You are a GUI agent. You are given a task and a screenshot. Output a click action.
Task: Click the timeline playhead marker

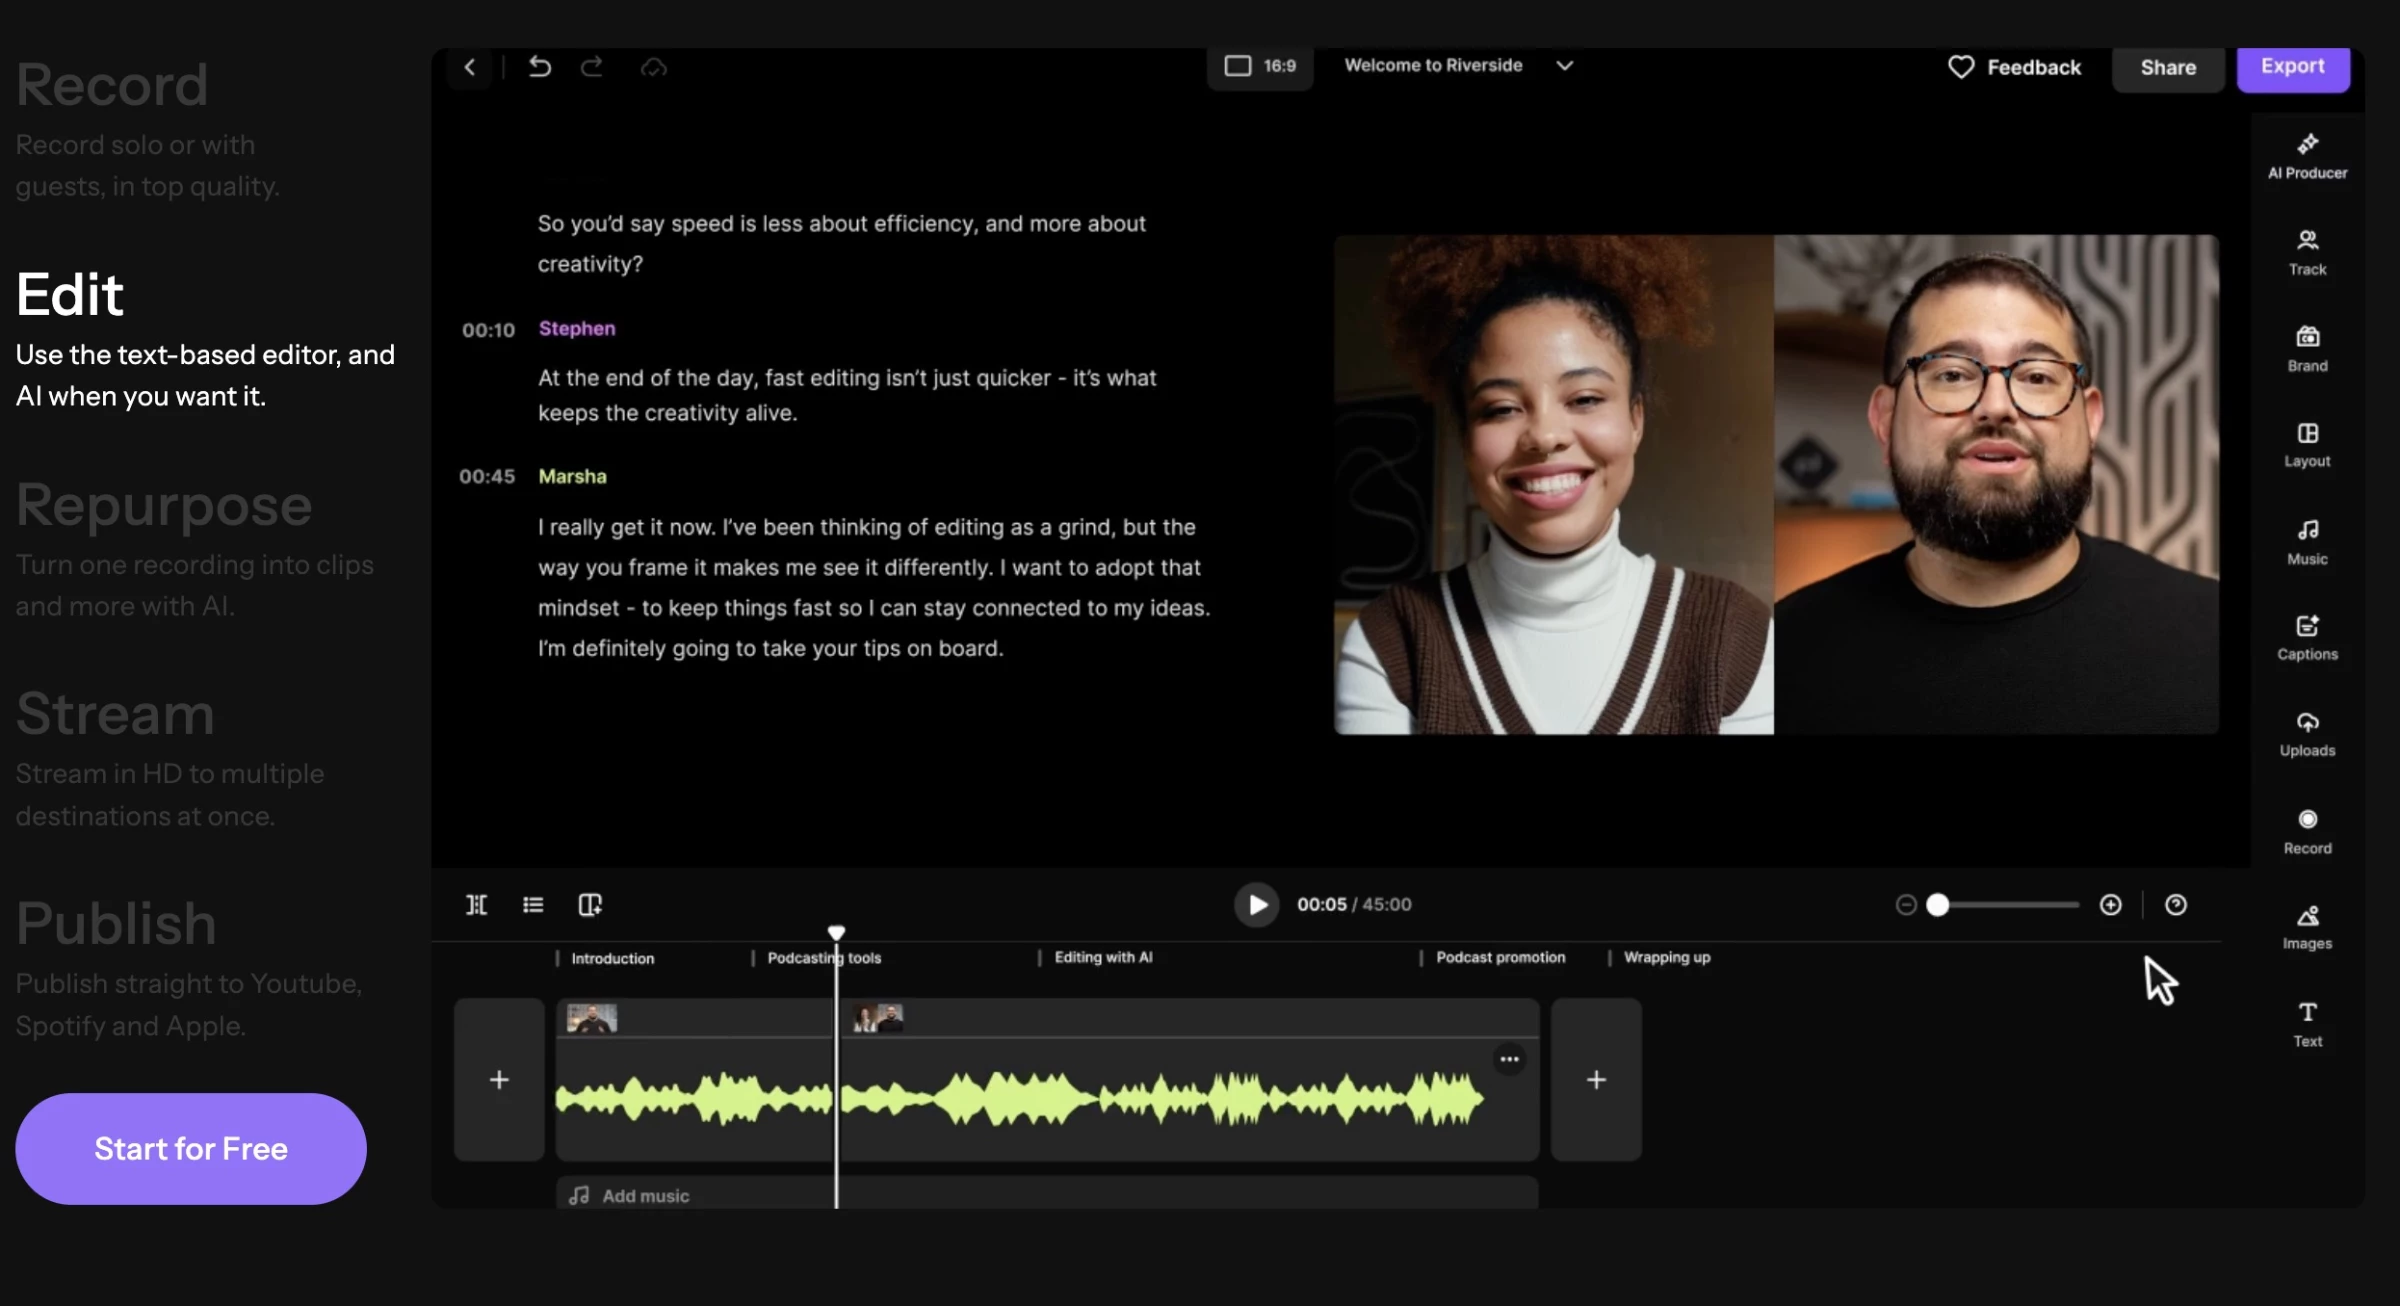point(836,932)
